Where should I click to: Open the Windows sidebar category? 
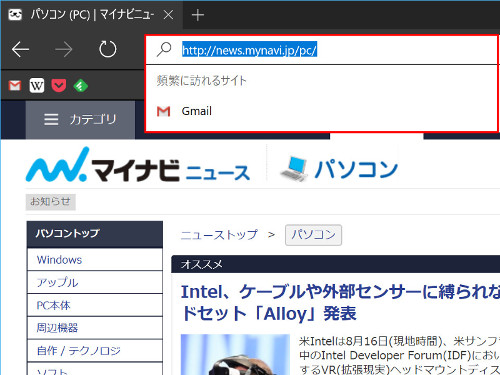click(x=95, y=260)
